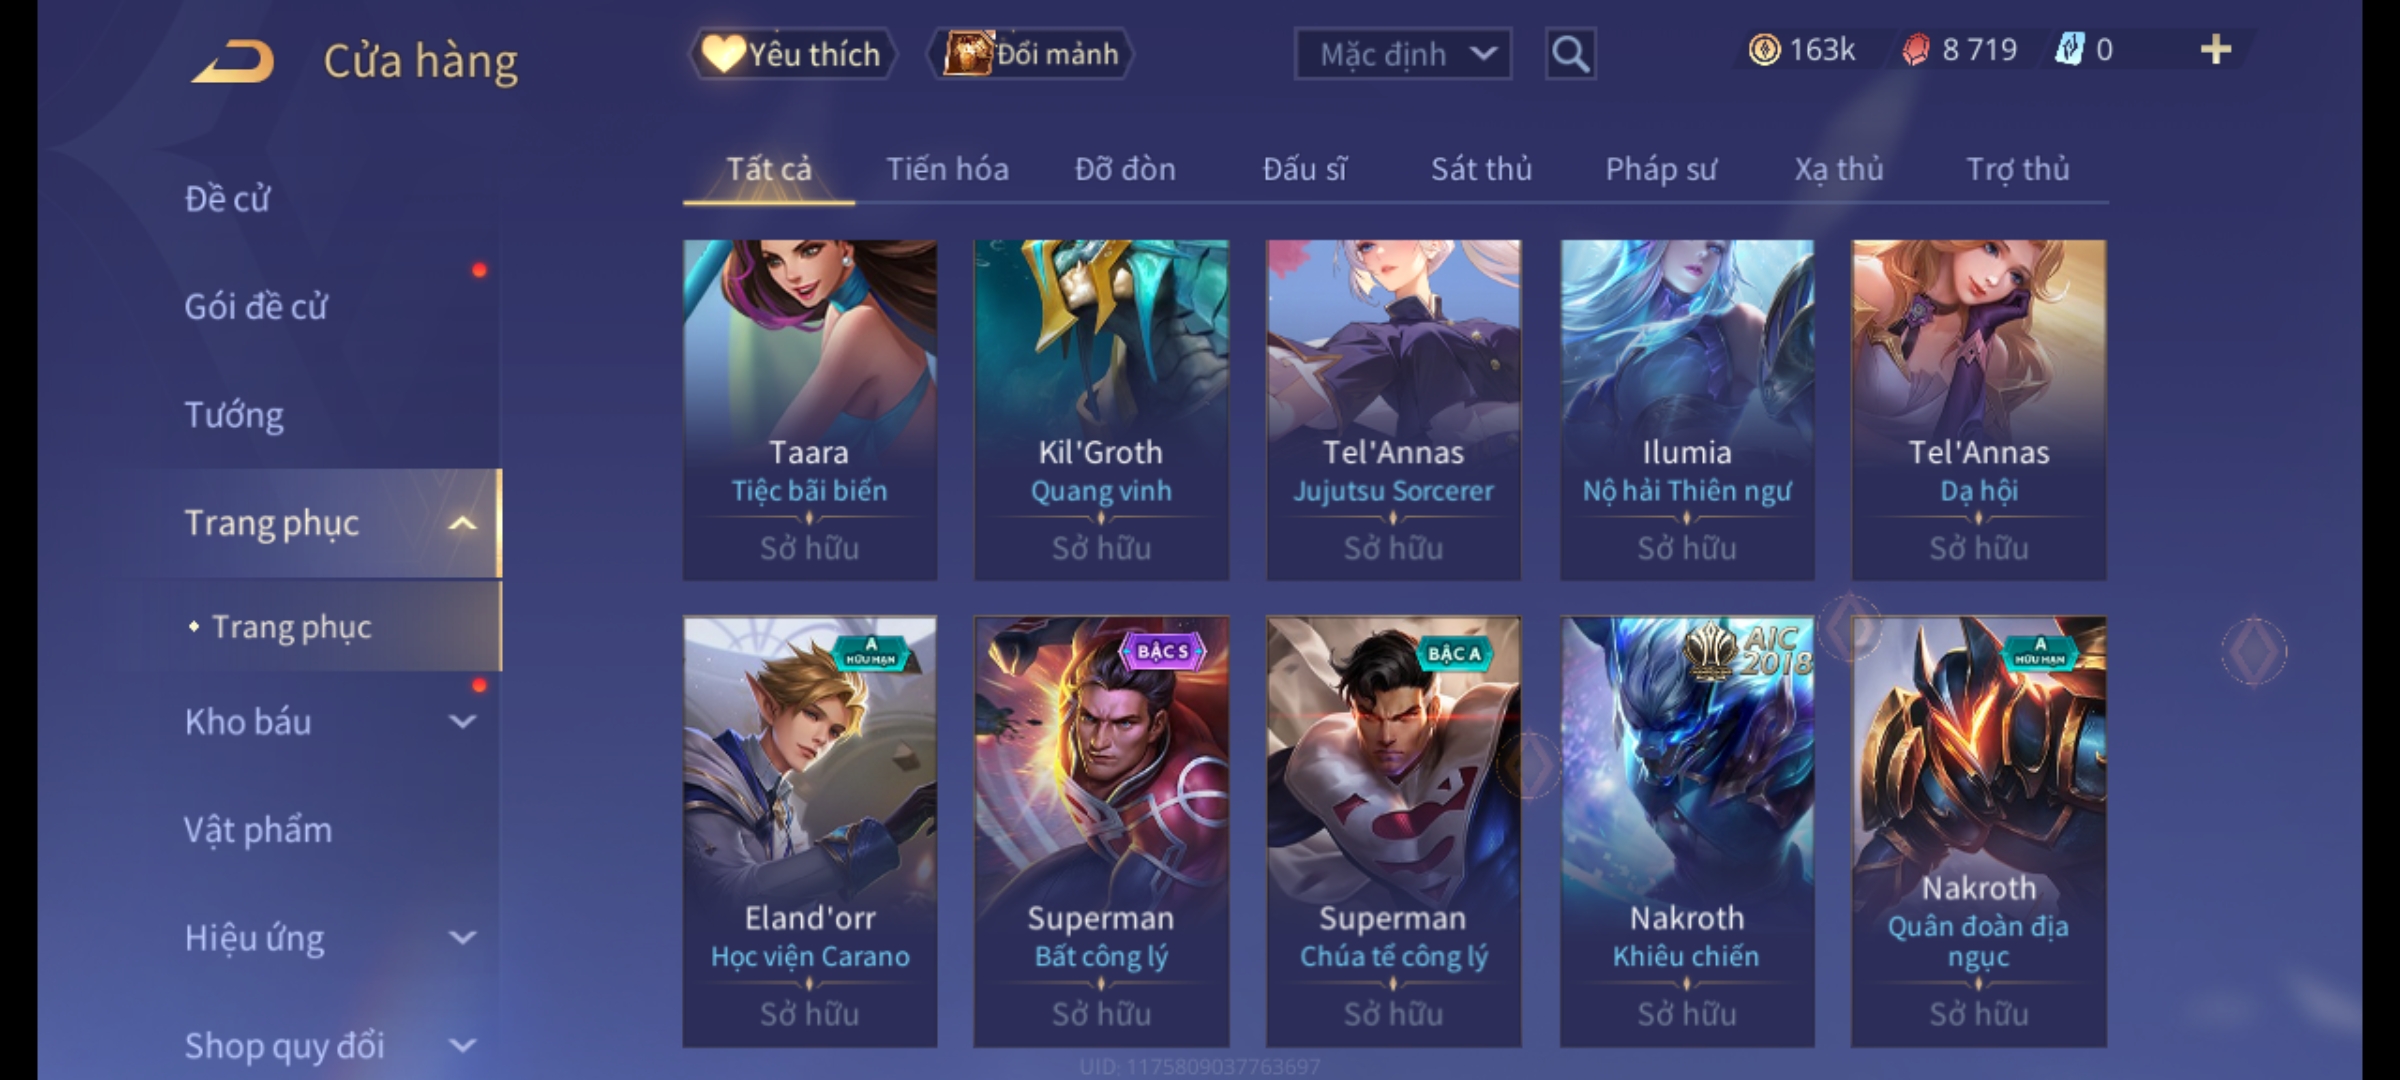Tap the gold coin balance icon
The width and height of the screenshot is (2400, 1080).
1764,50
